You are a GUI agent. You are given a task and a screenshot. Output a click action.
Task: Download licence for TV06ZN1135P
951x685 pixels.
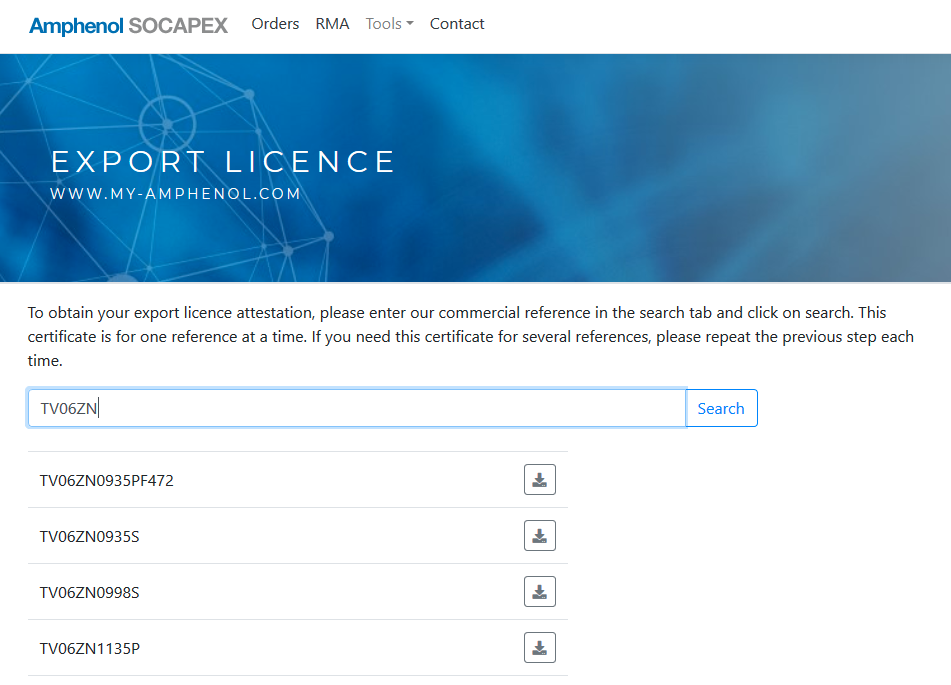540,647
